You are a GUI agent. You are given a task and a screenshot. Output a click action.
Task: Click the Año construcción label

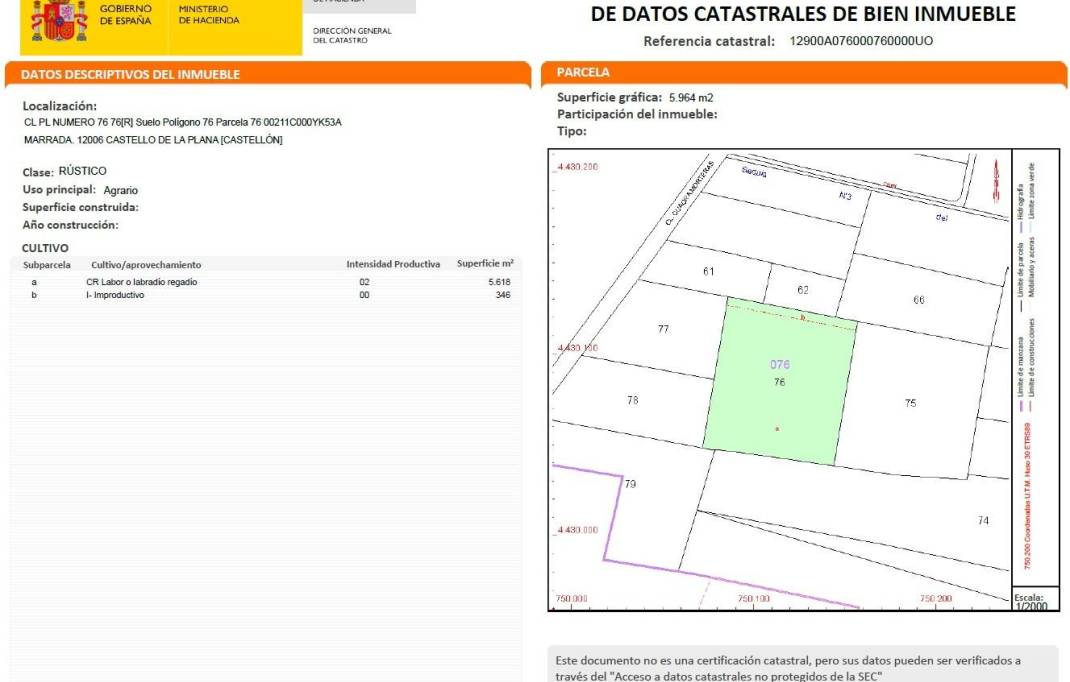(70, 225)
